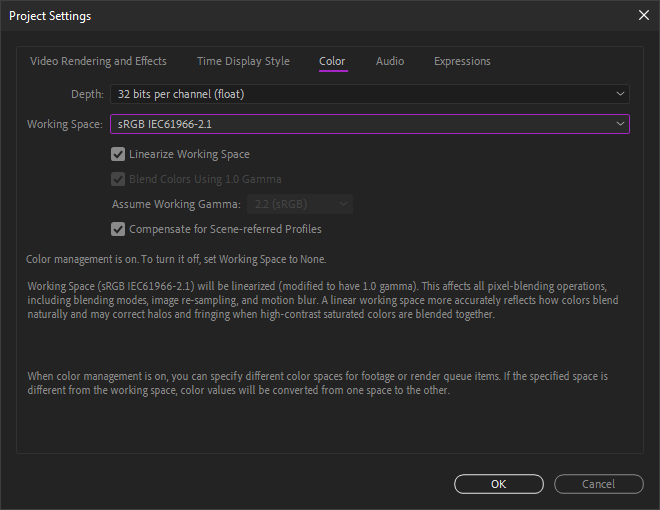
Task: Click the Depth field label
Action: 86,94
